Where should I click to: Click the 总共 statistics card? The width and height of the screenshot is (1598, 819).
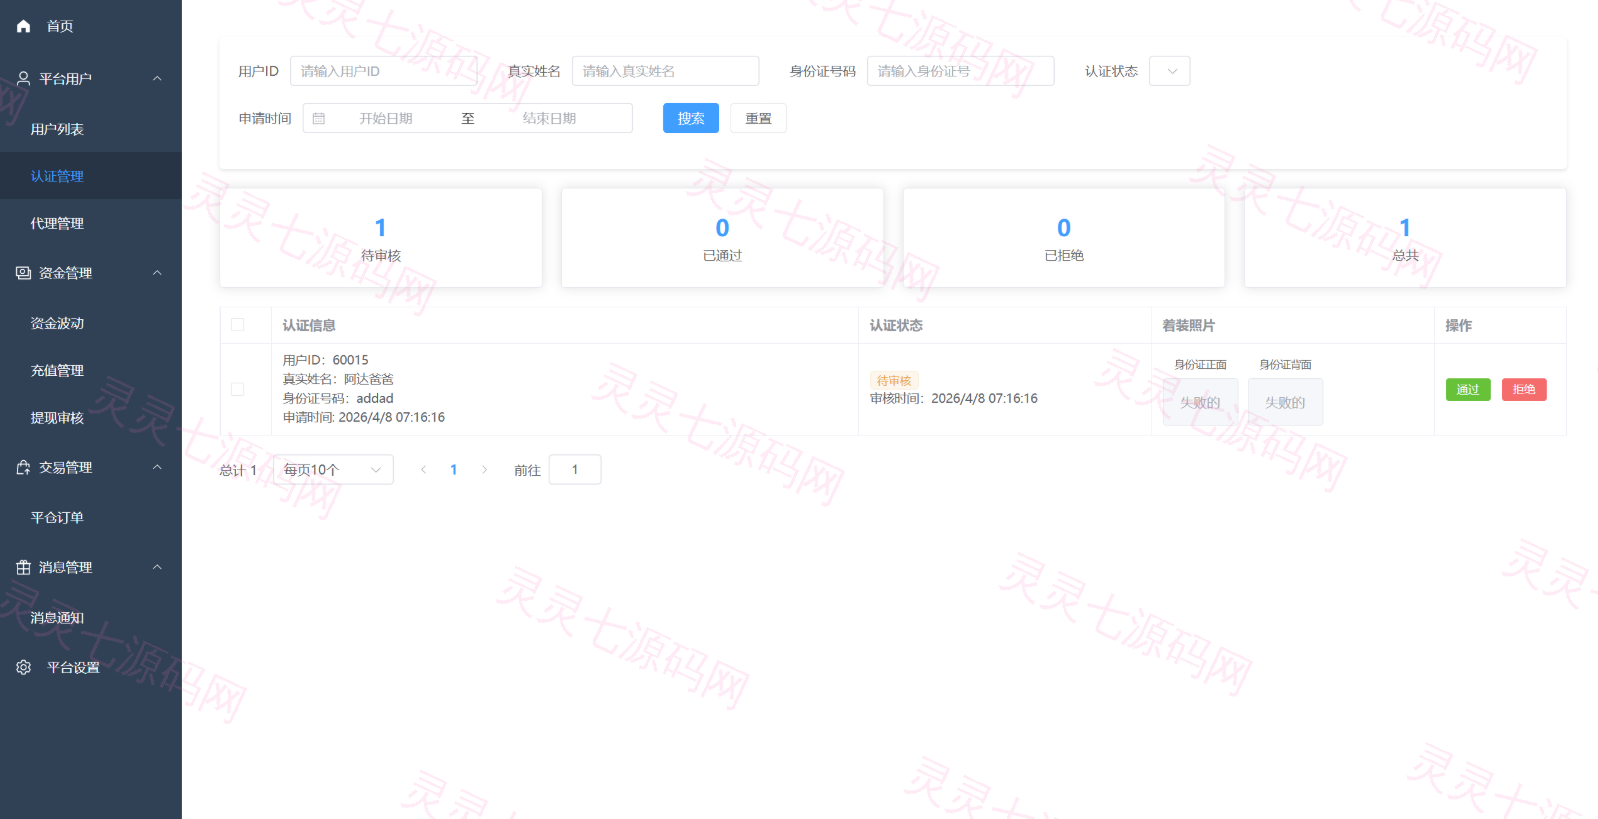[1405, 238]
